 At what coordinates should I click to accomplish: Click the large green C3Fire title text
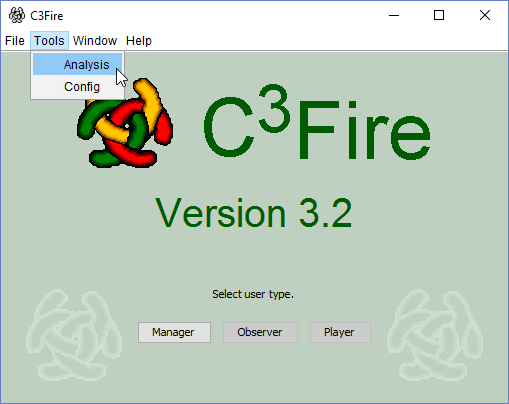(x=317, y=123)
